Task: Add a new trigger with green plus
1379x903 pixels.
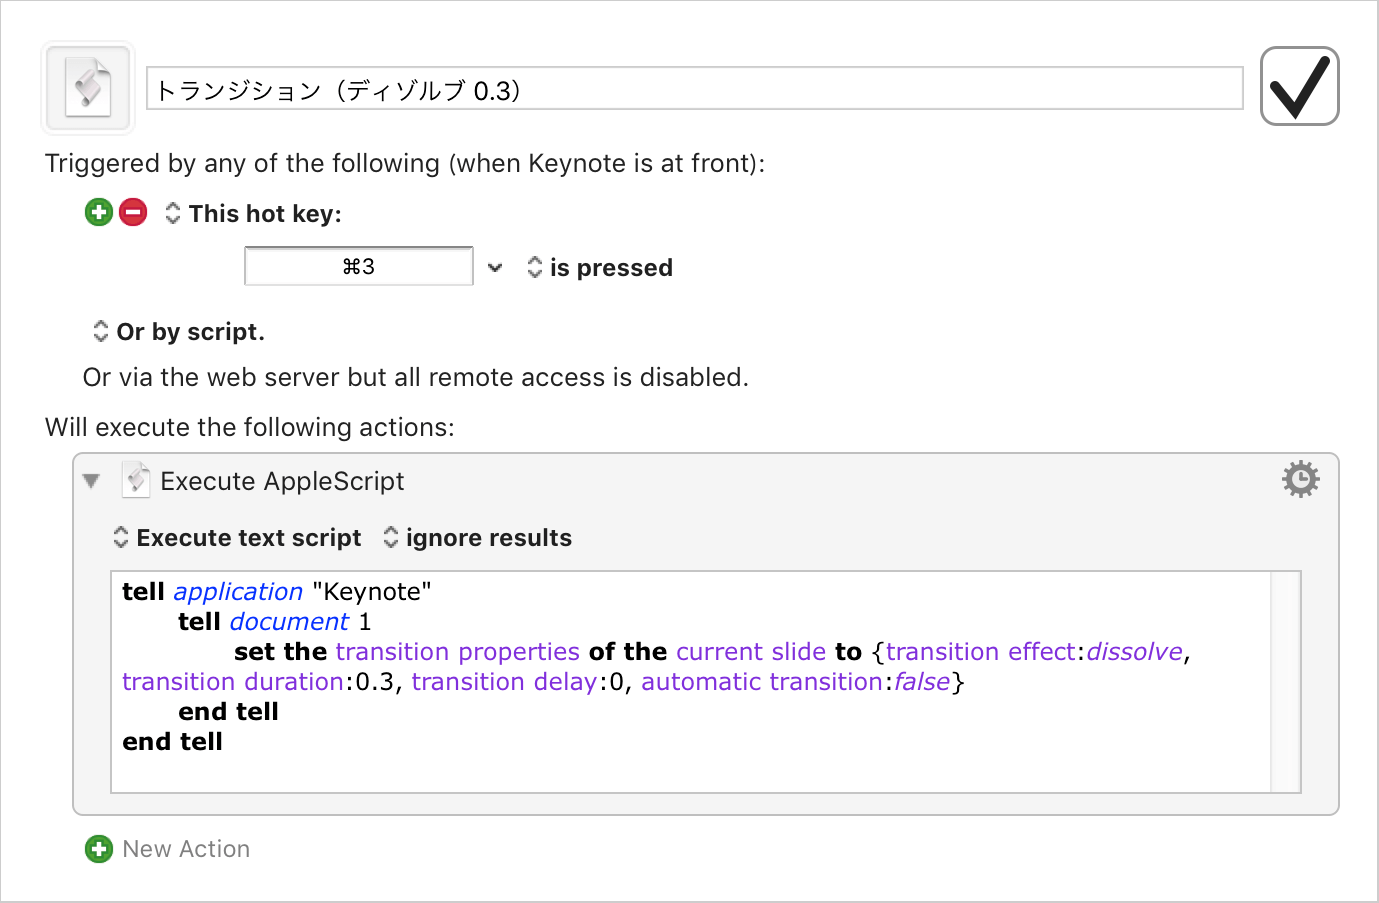Action: pyautogui.click(x=99, y=212)
